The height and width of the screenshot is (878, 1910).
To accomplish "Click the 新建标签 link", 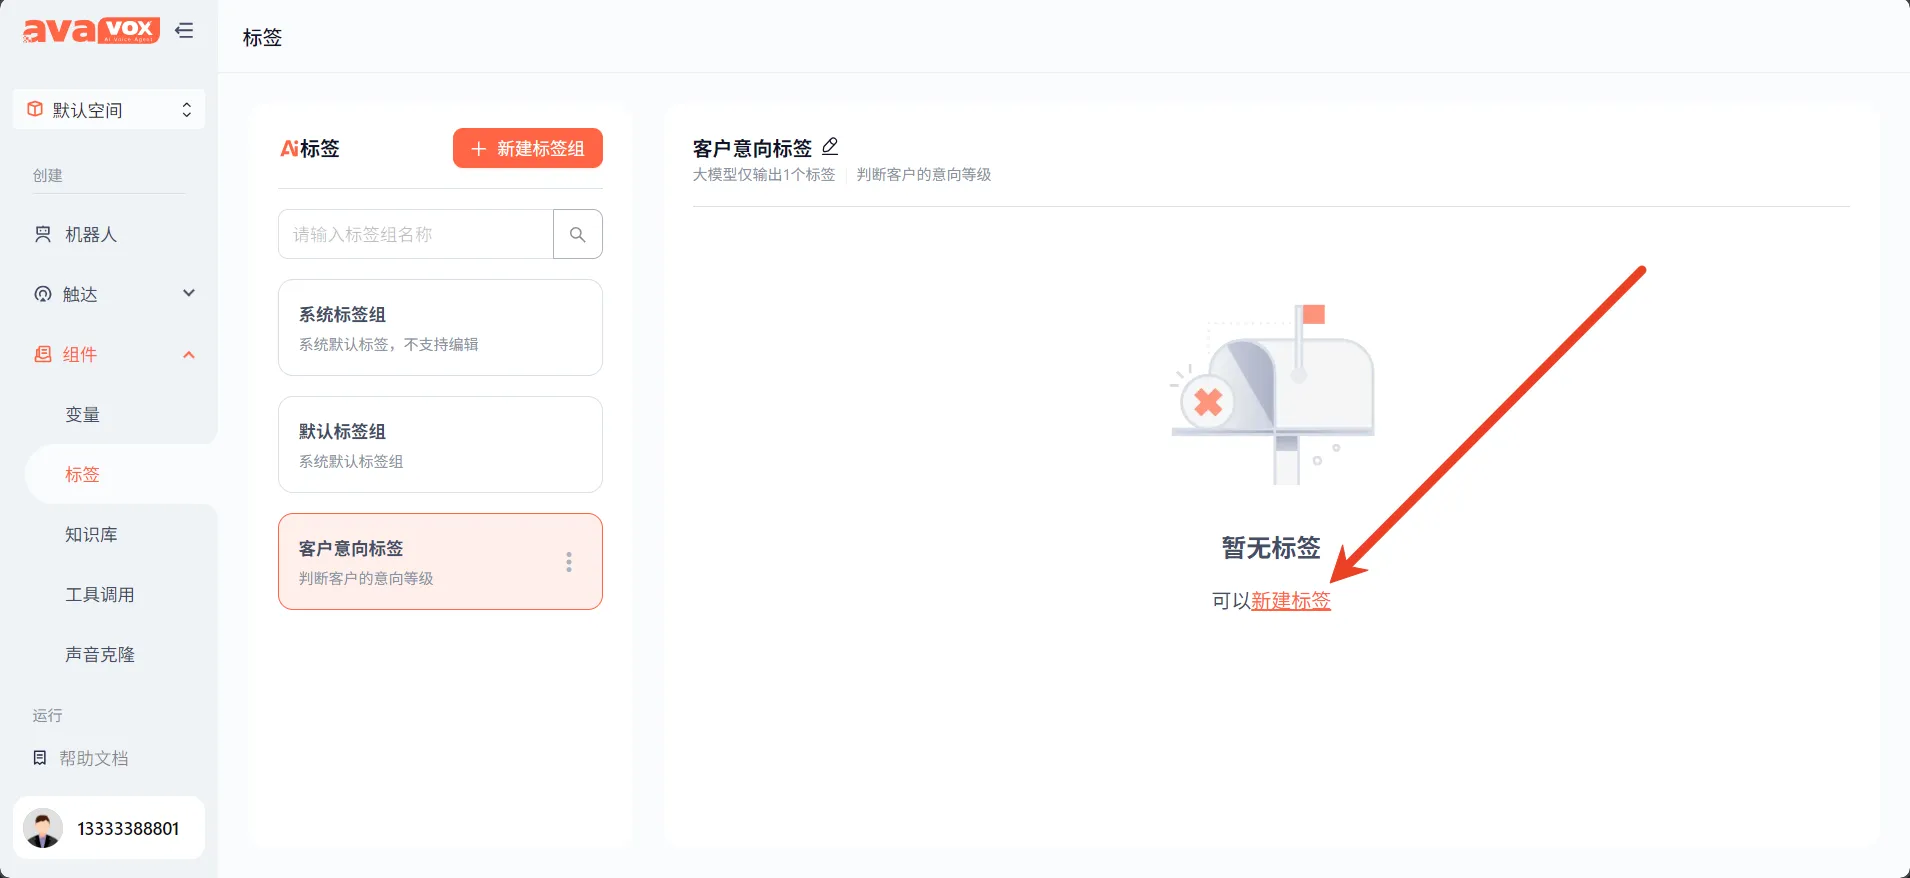I will click(x=1290, y=600).
